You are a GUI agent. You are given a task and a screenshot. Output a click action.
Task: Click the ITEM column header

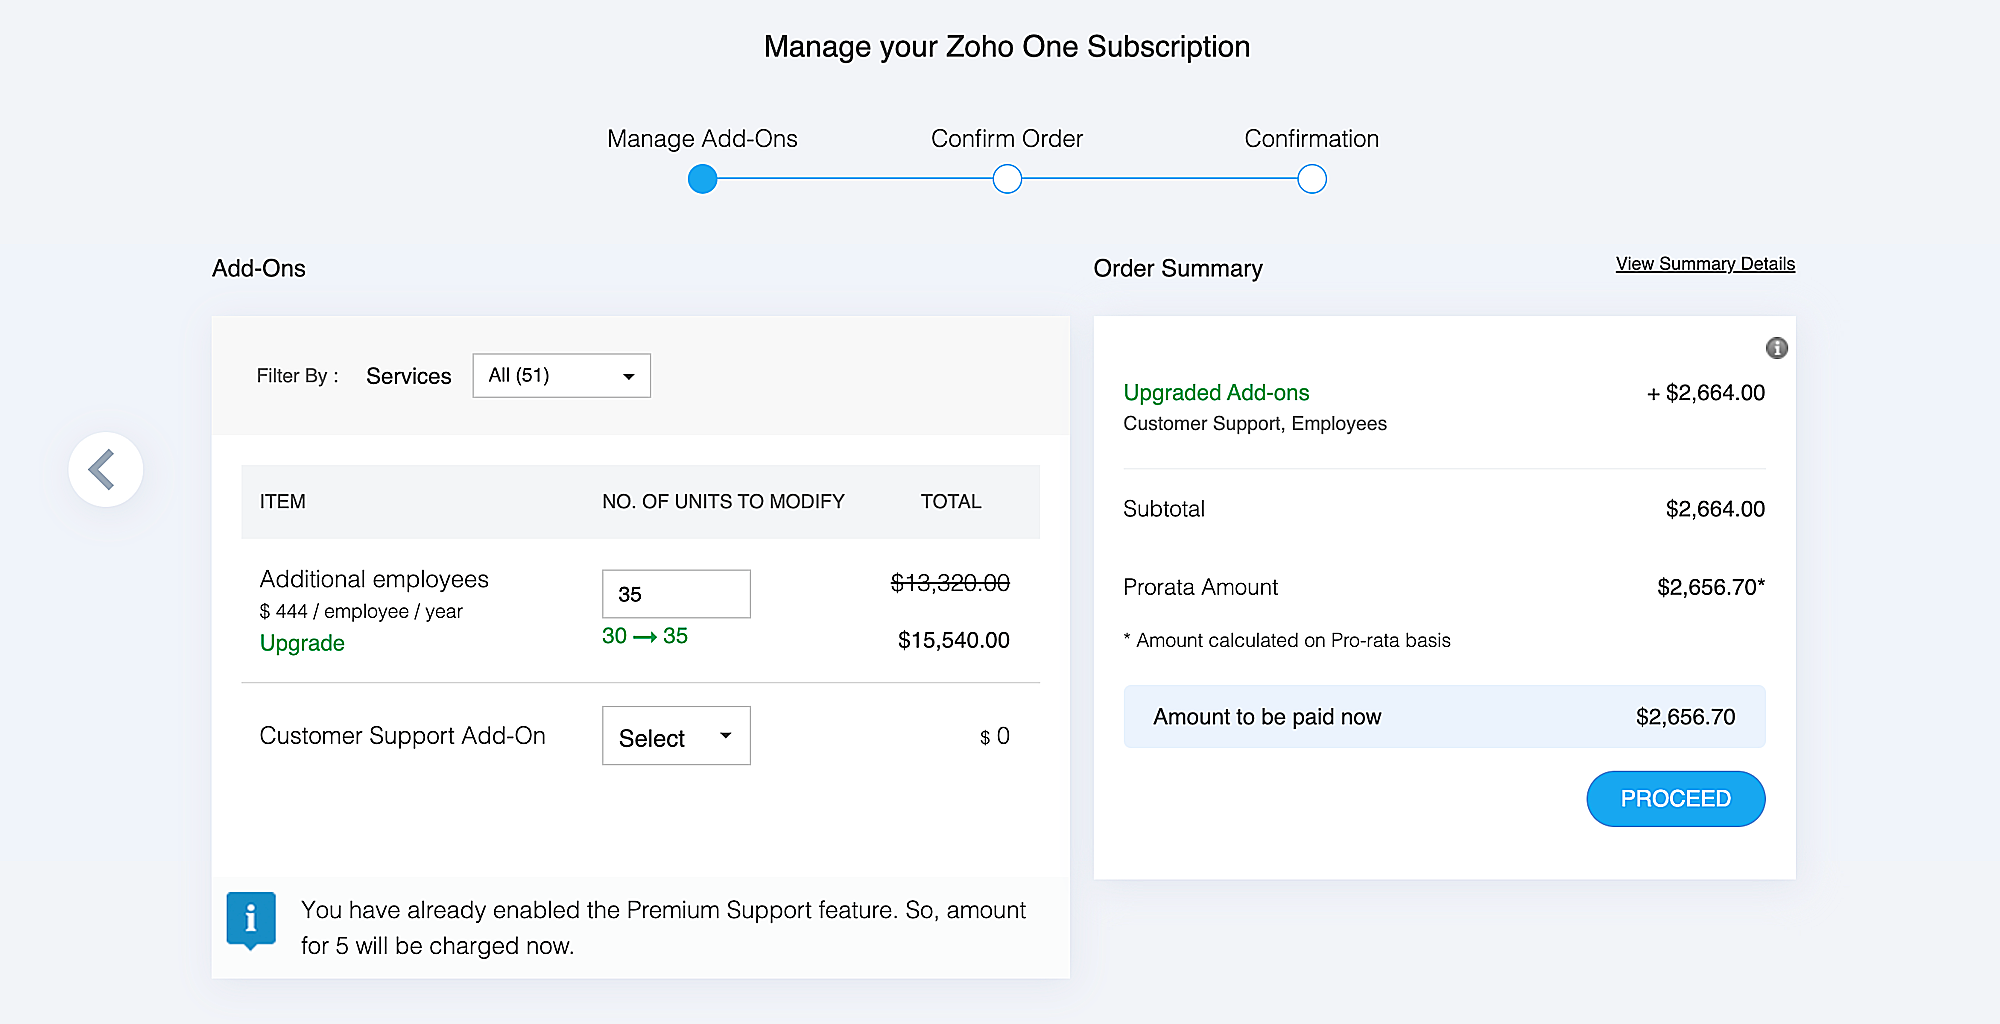pyautogui.click(x=283, y=501)
